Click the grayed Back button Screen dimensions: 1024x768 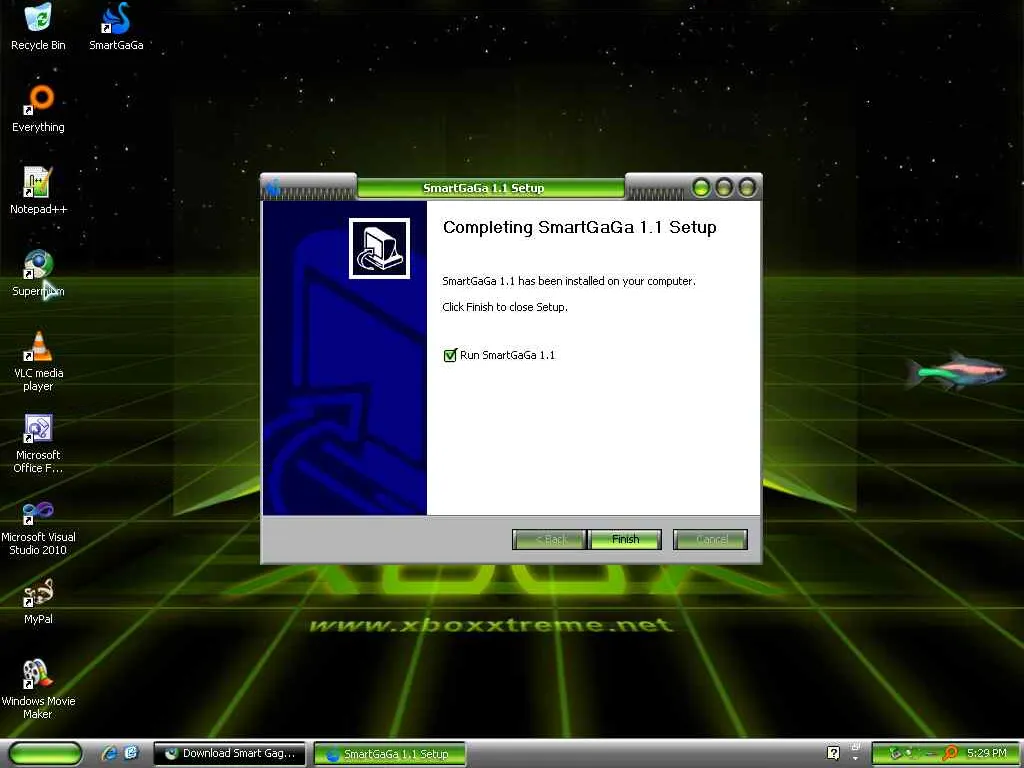[x=549, y=539]
